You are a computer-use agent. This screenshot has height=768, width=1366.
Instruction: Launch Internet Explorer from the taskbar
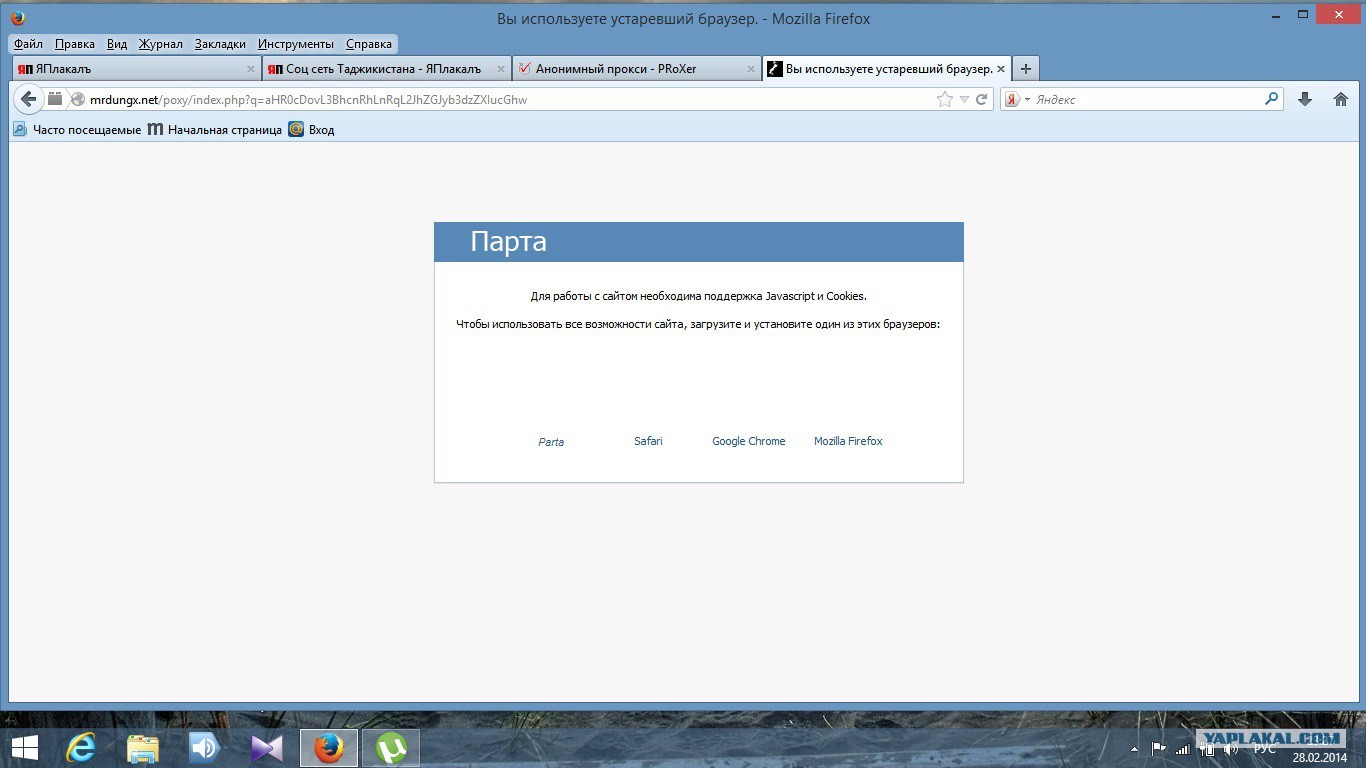[80, 747]
